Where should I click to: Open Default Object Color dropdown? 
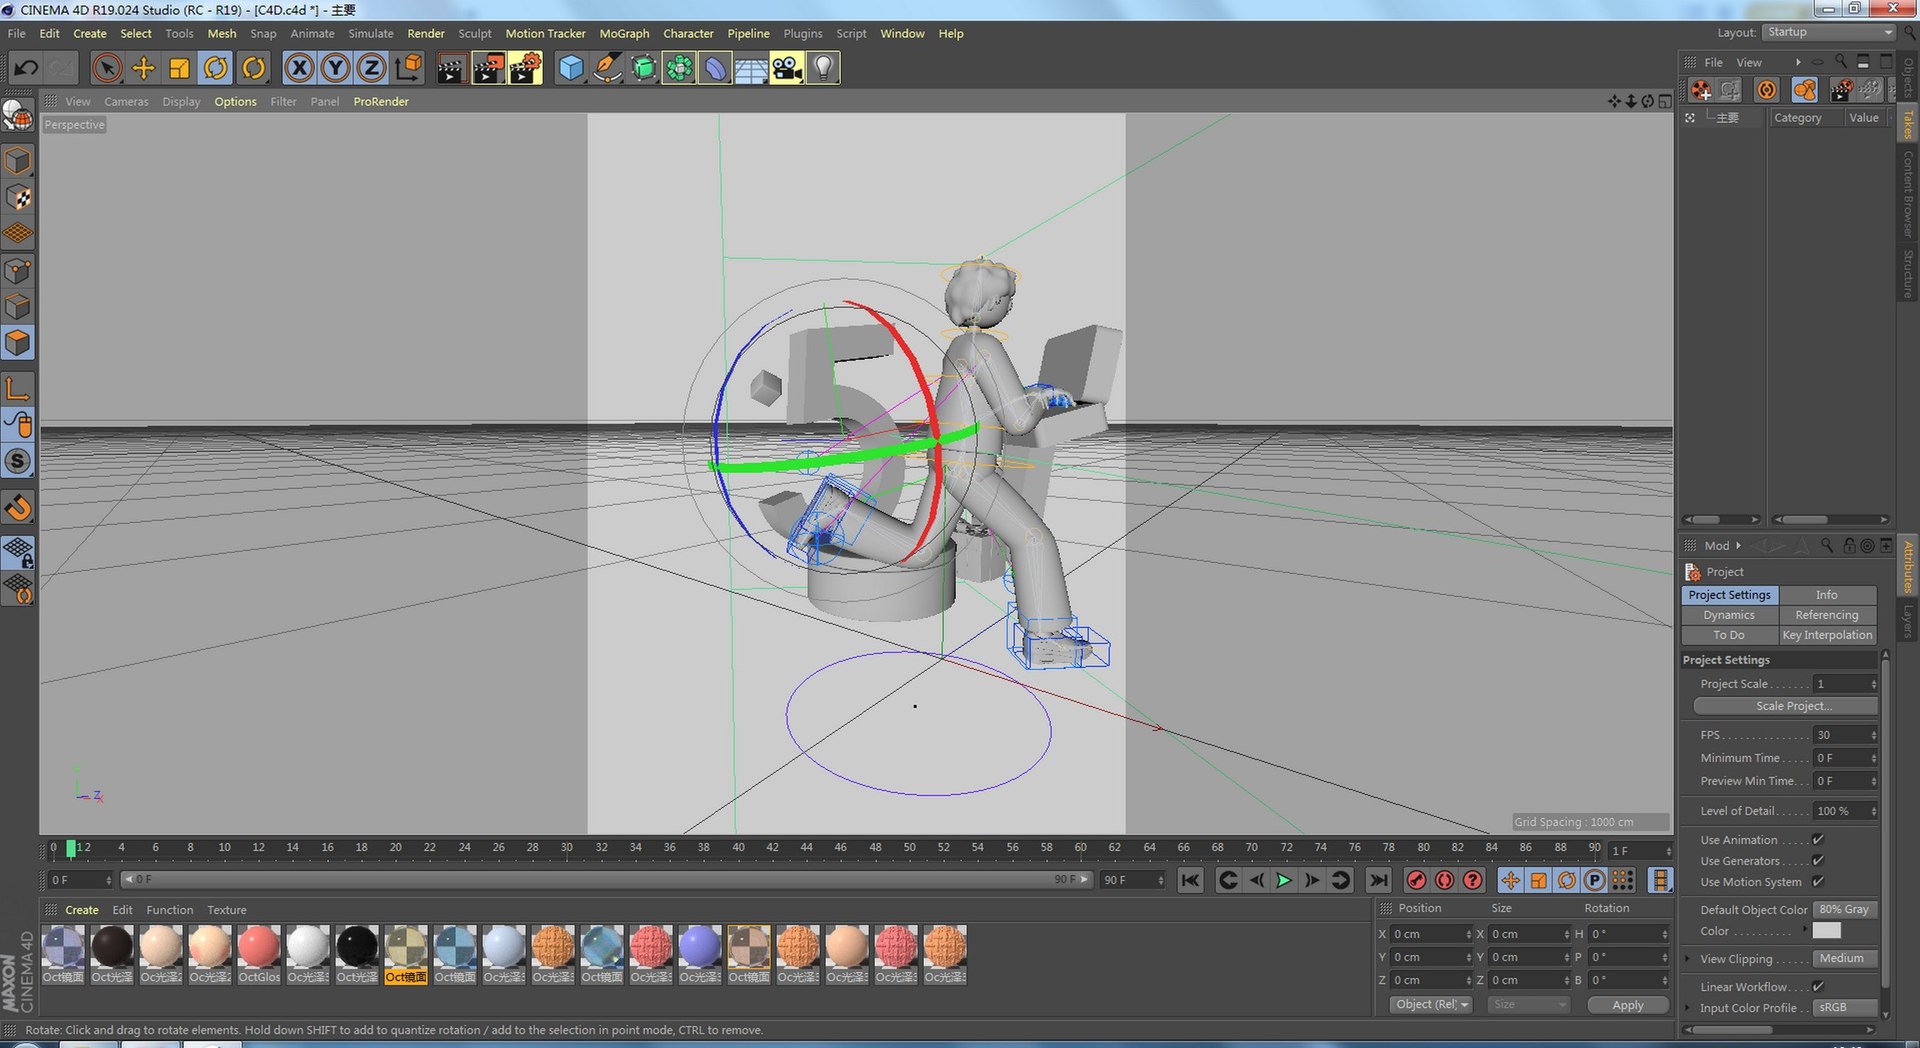1845,910
